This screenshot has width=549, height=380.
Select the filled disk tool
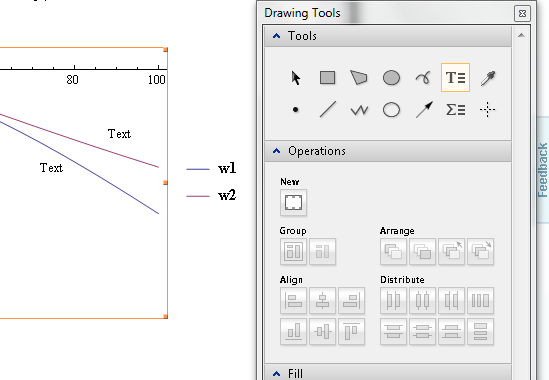[x=391, y=78]
